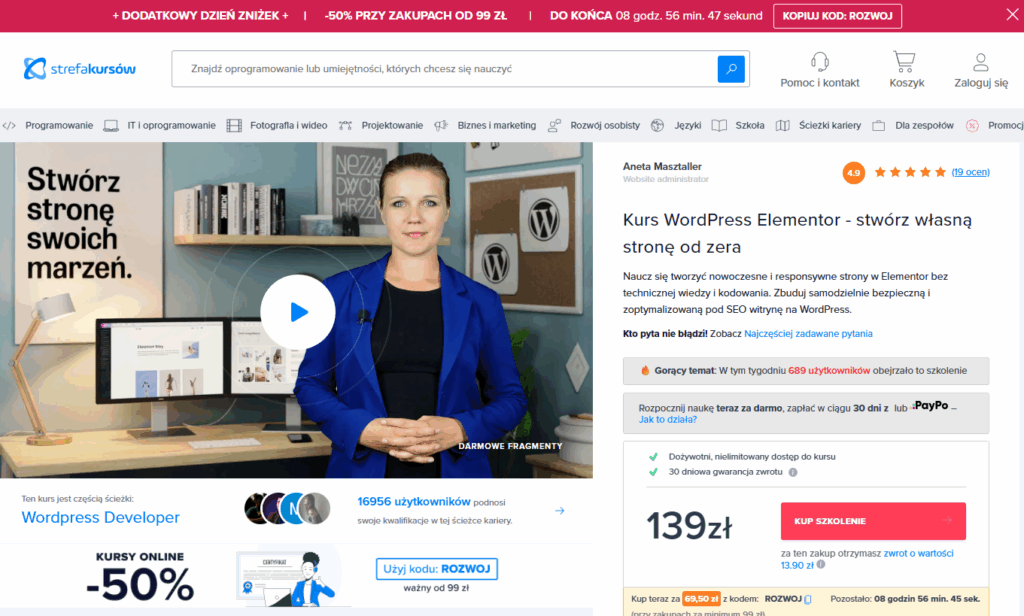The width and height of the screenshot is (1024, 616).
Task: Click the magnifying glass search button
Action: [x=731, y=69]
